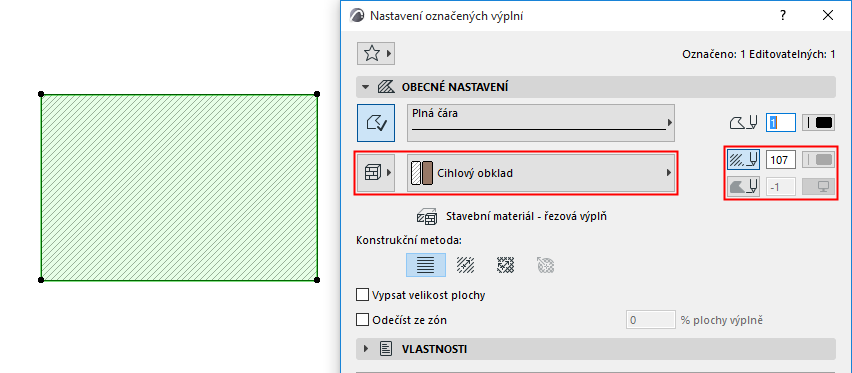Enable Odečíst ze zón checkbox
The height and width of the screenshot is (373, 852).
click(x=362, y=320)
